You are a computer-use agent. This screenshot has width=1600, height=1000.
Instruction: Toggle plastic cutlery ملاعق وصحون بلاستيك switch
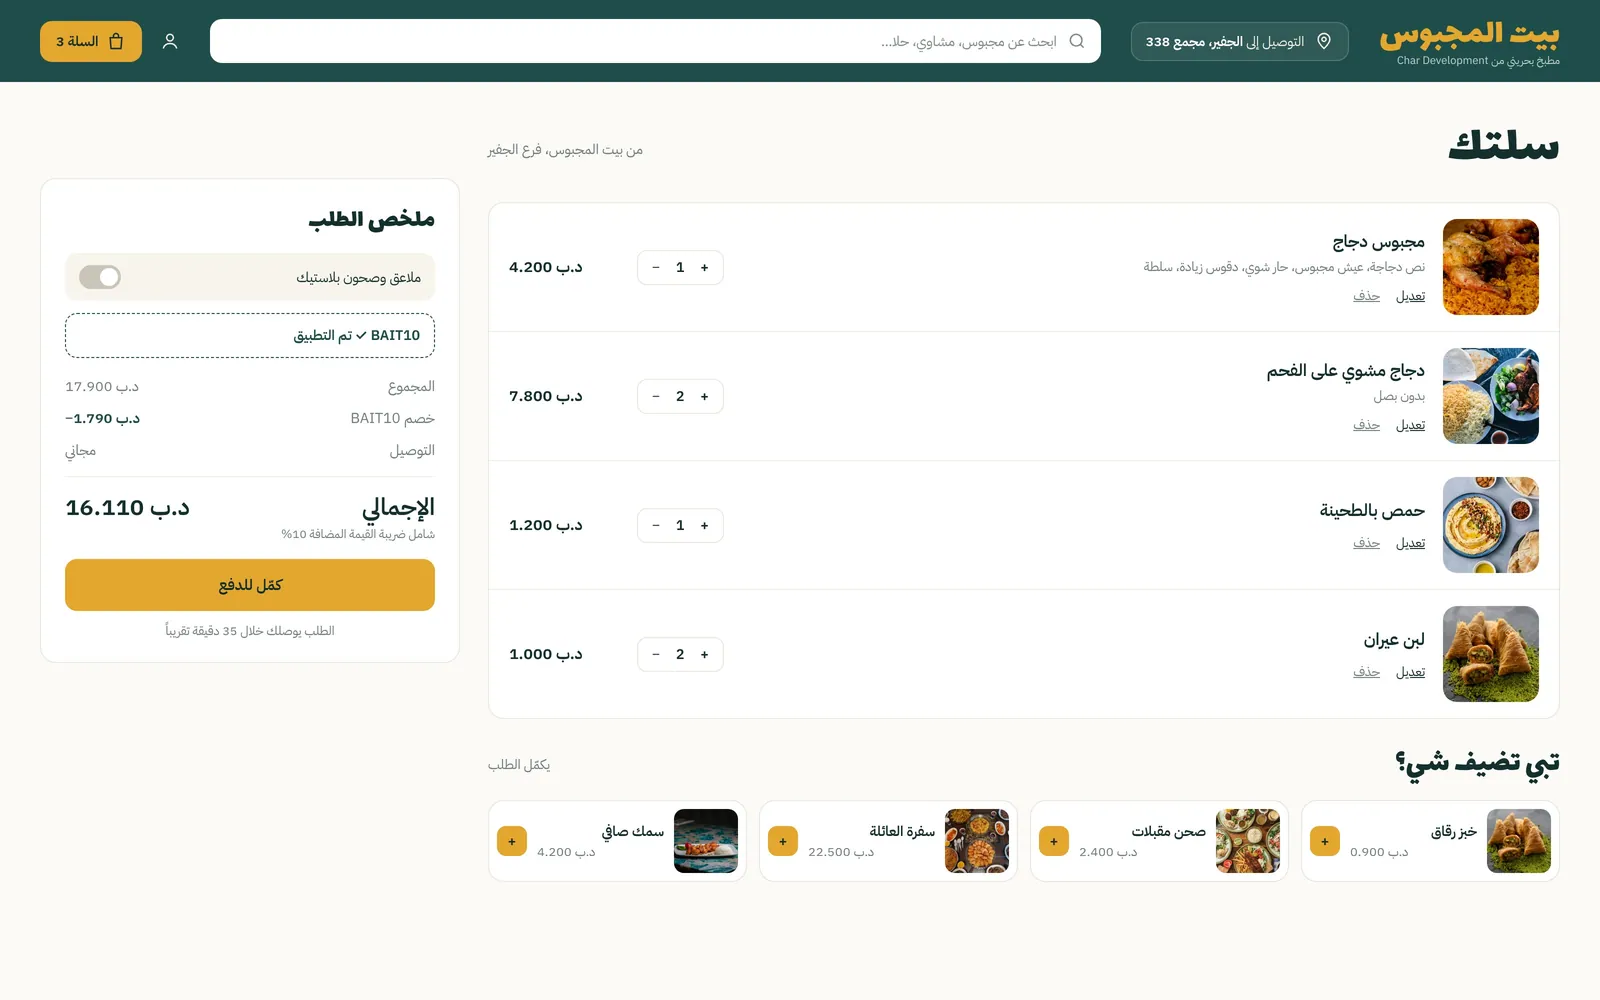pos(100,277)
